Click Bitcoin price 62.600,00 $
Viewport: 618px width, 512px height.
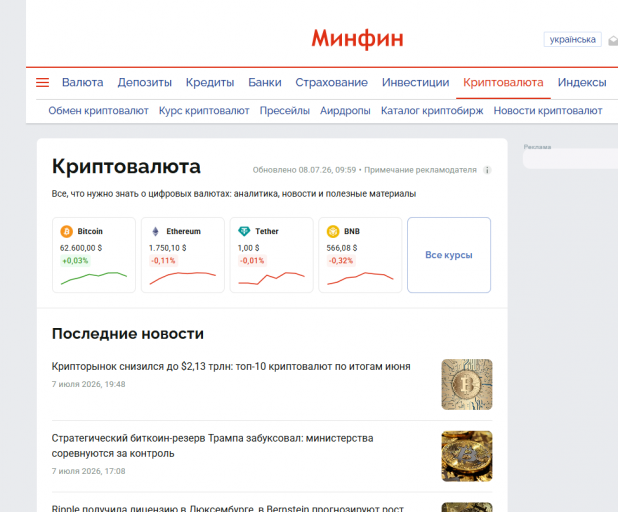81,248
